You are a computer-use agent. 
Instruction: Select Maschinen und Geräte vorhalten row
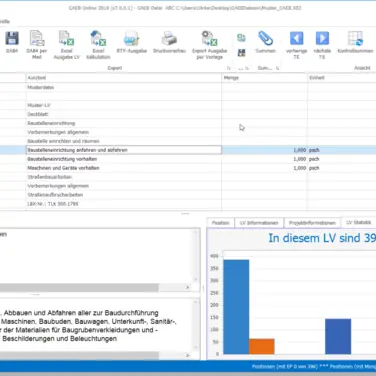(188, 168)
